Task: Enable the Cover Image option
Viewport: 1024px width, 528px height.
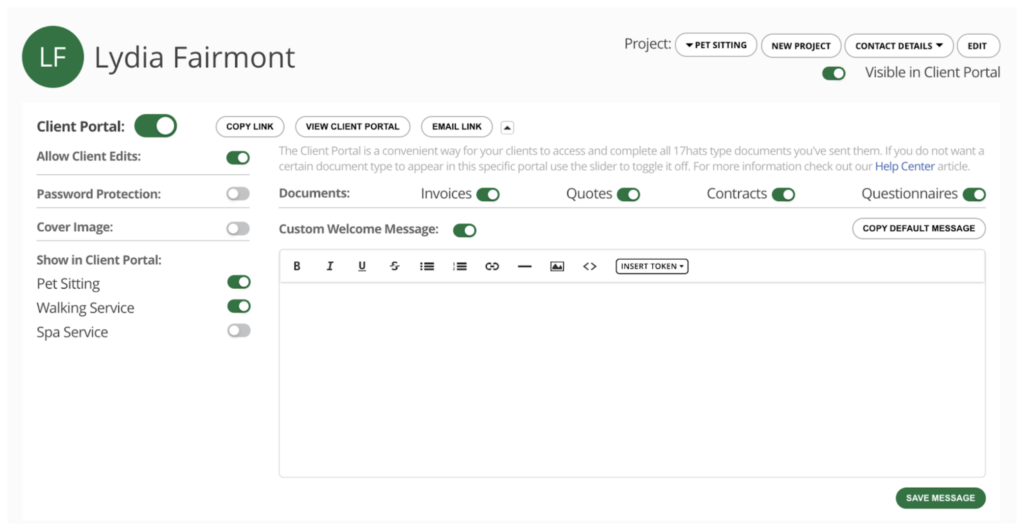Action: (238, 228)
